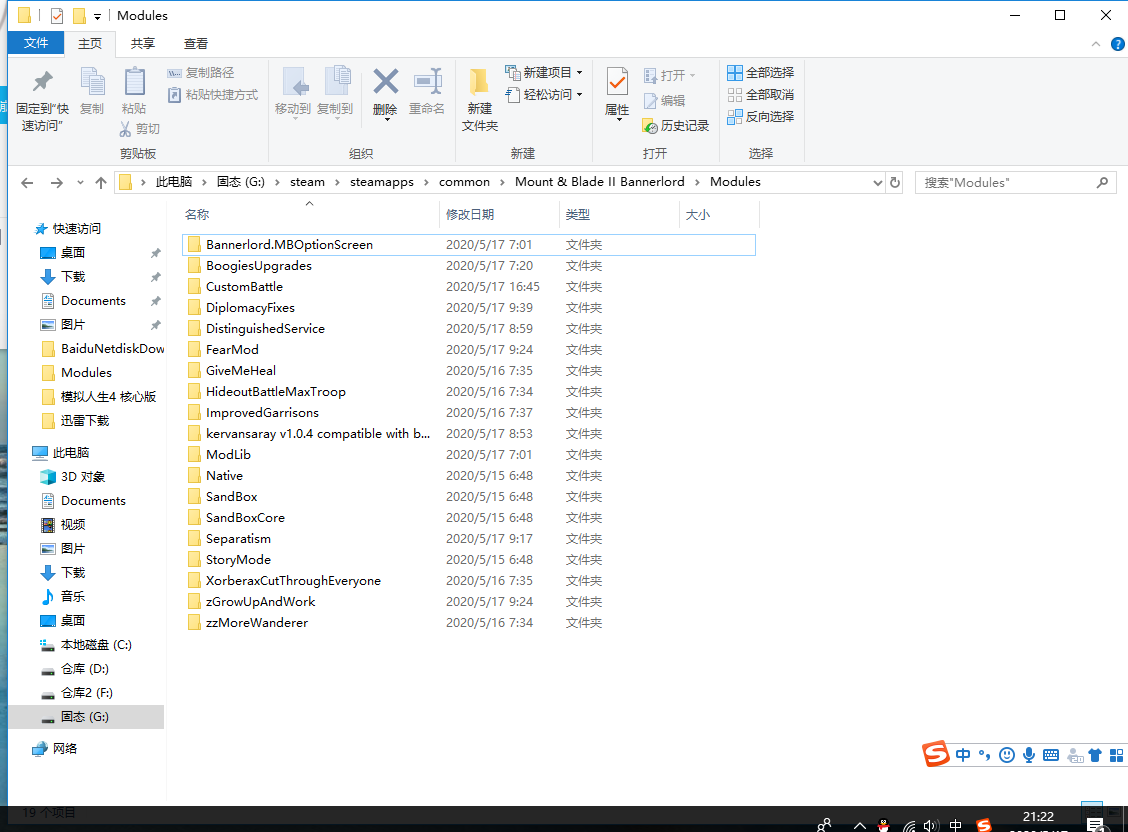This screenshot has height=832, width=1128.
Task: Open BaiduNetdiskDow folder in sidebar
Action: 112,349
